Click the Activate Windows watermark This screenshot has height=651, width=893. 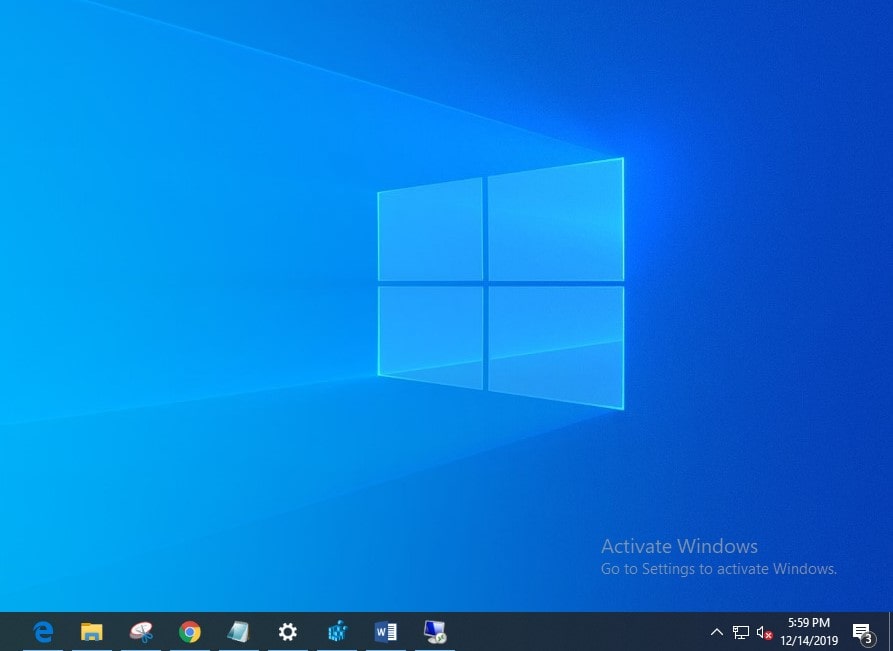(x=679, y=546)
